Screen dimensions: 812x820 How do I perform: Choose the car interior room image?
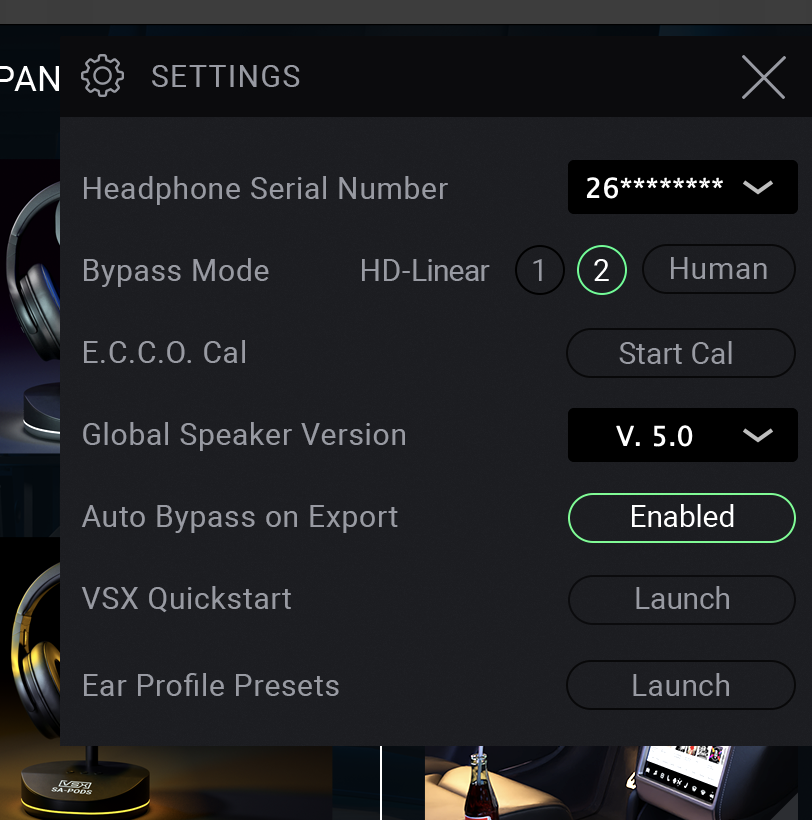[x=612, y=783]
